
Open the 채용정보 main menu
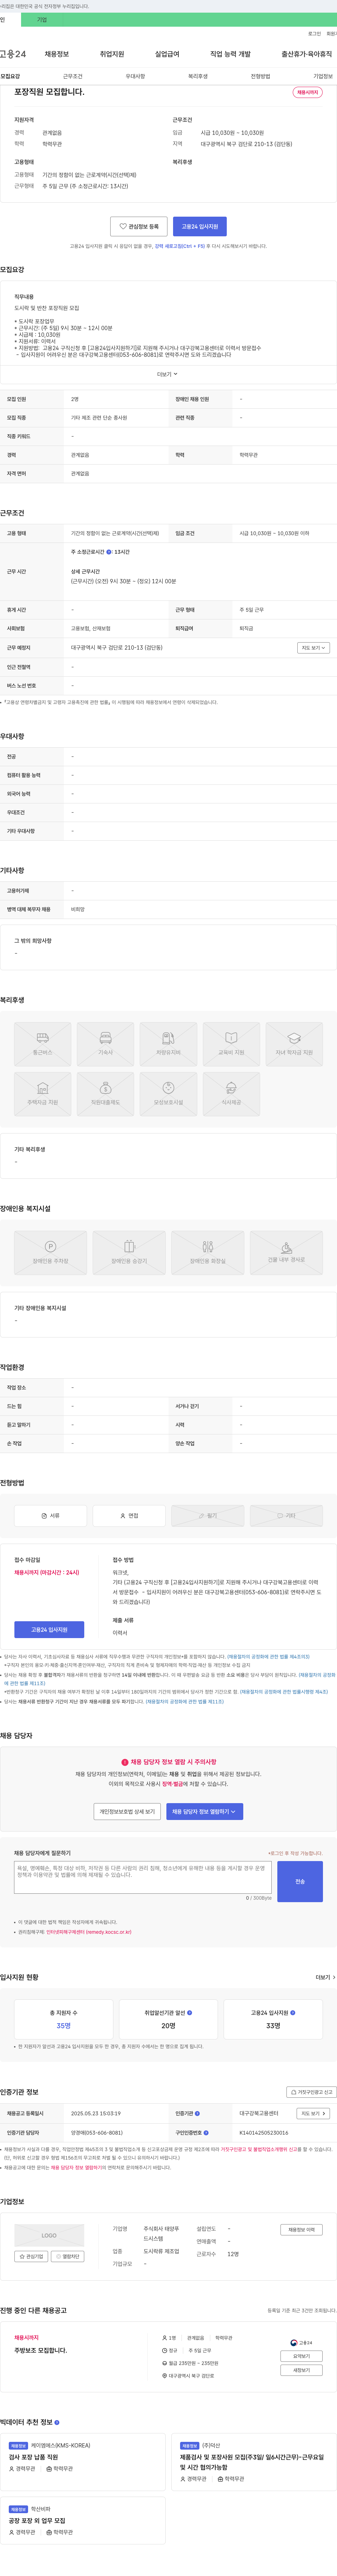57,54
